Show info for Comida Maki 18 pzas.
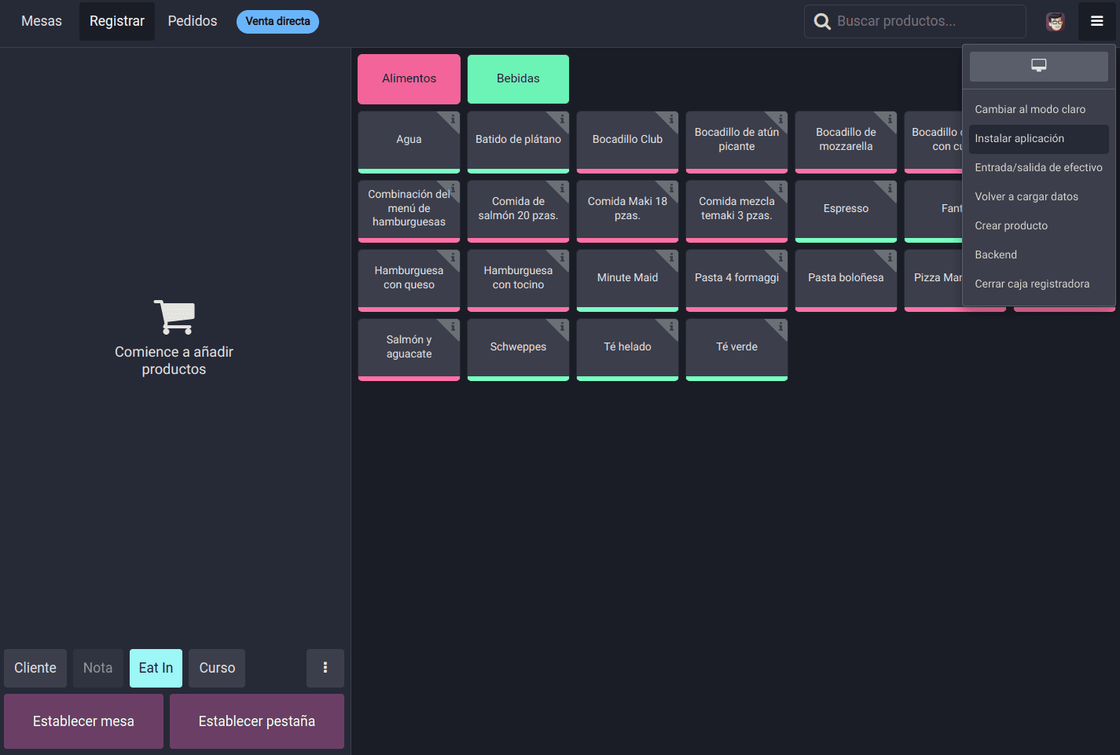 671,189
